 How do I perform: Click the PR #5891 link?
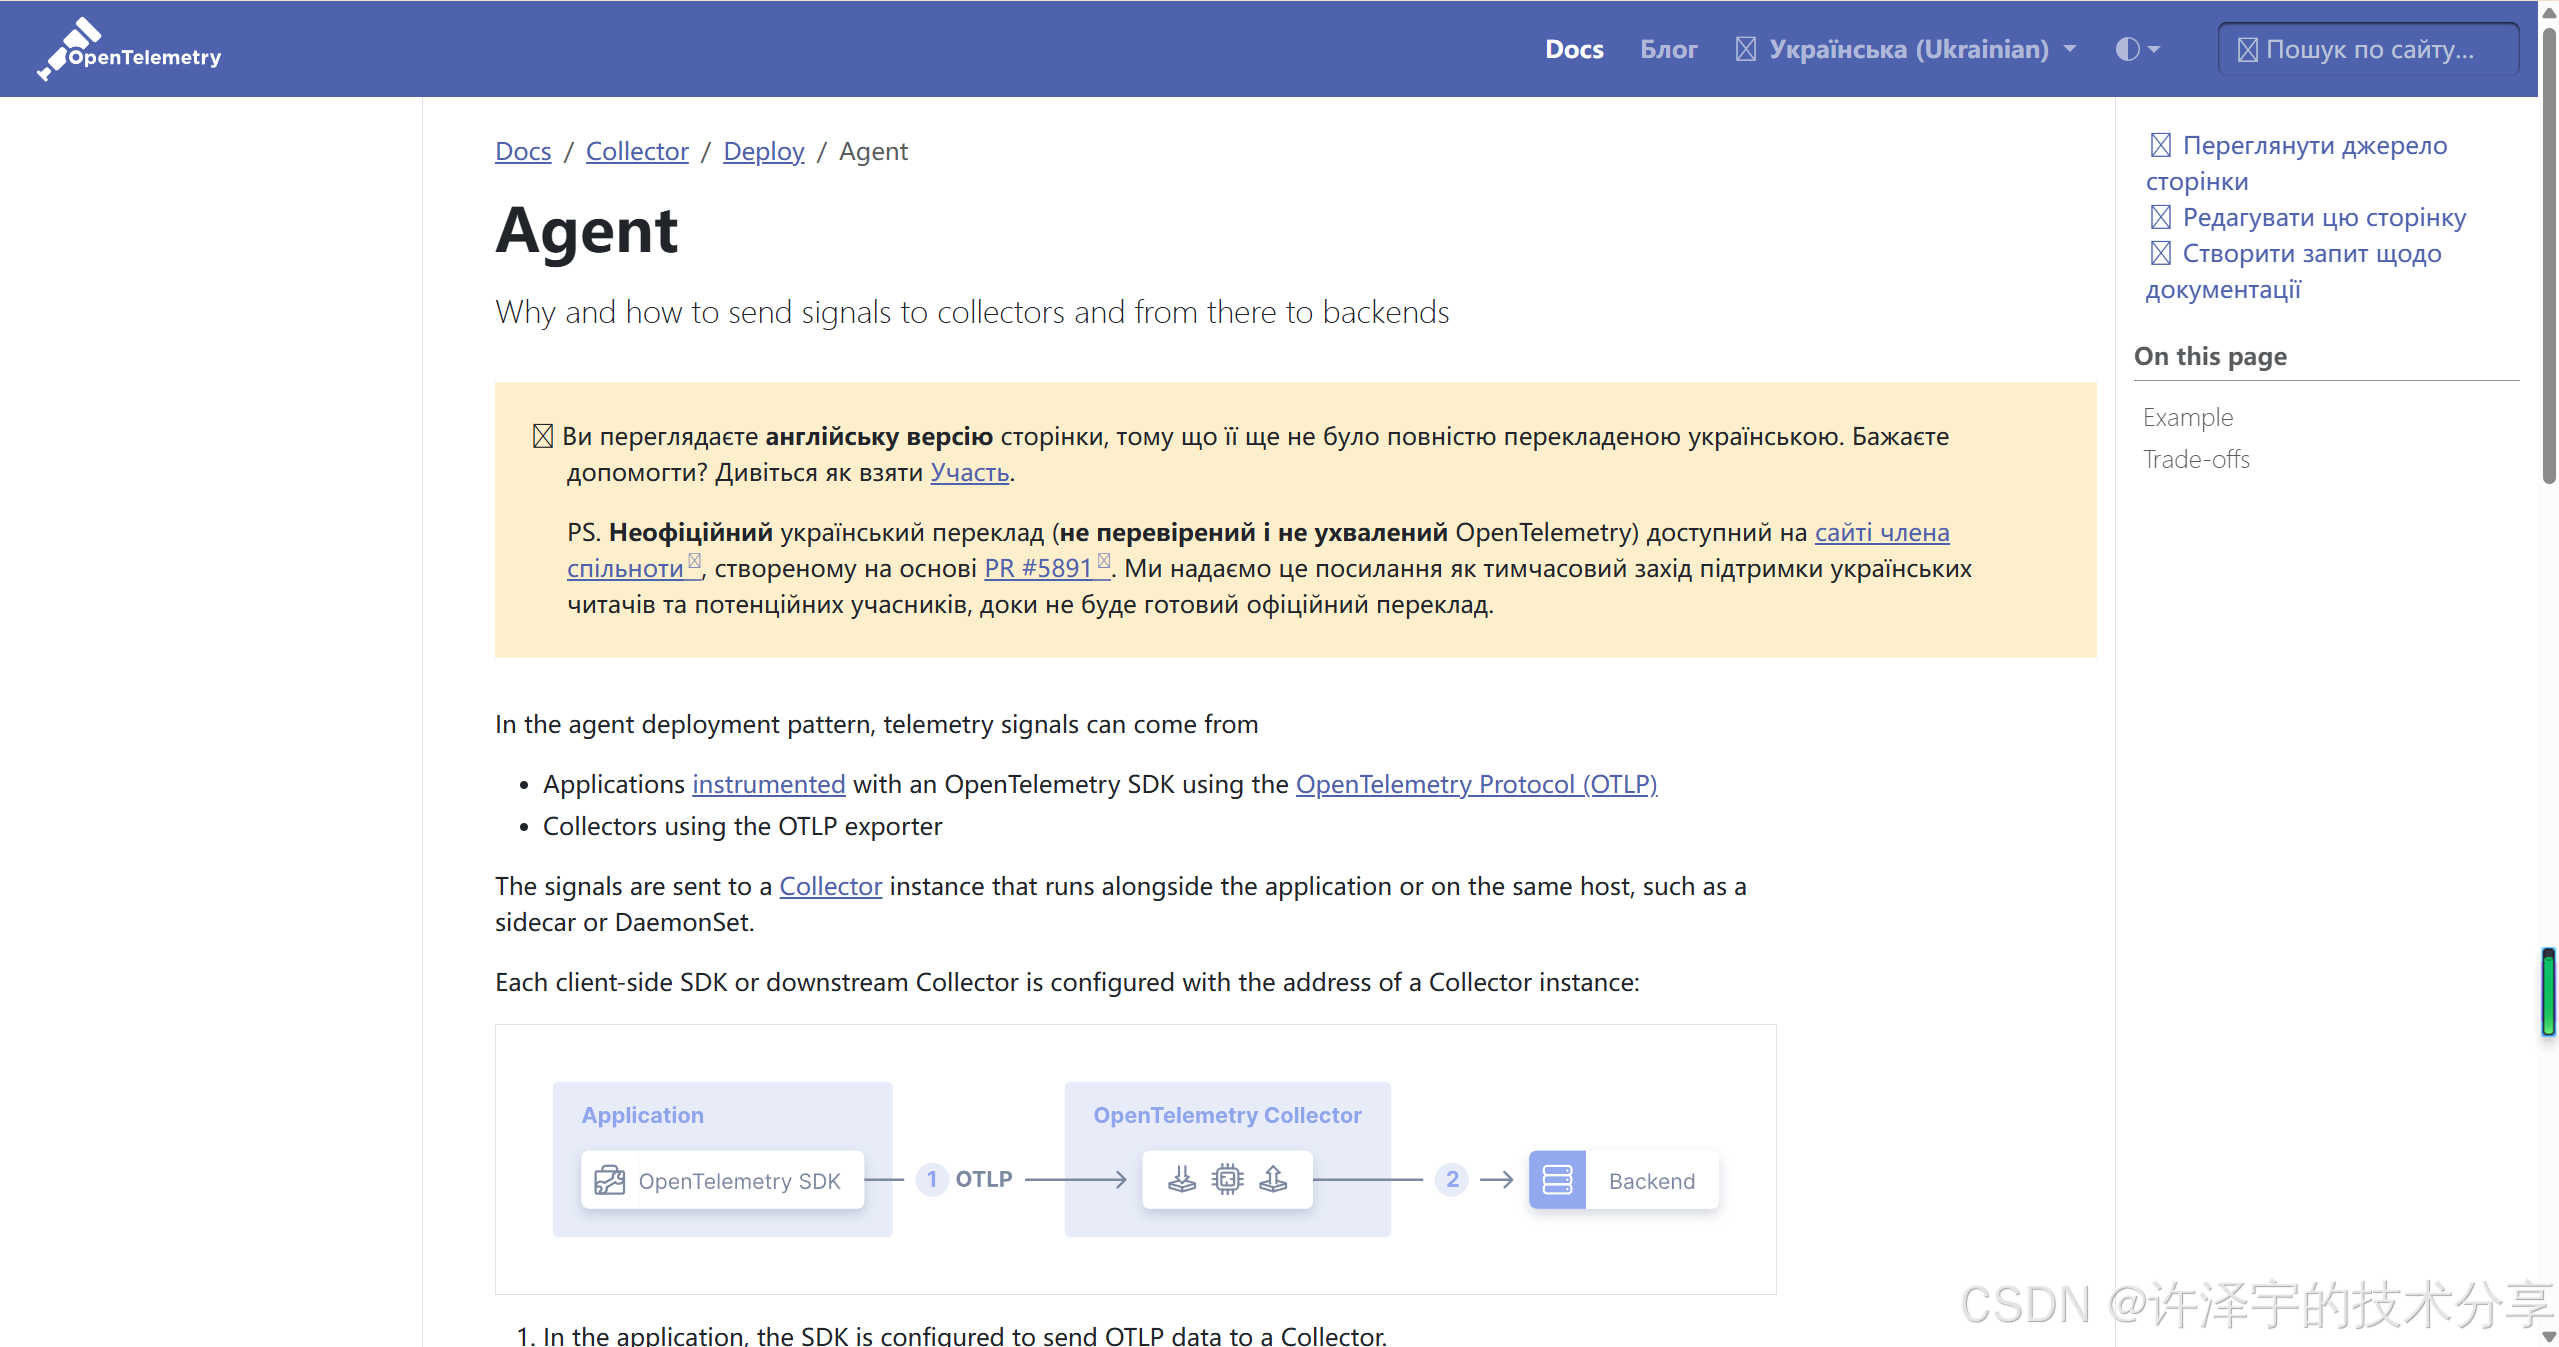pos(1038,568)
